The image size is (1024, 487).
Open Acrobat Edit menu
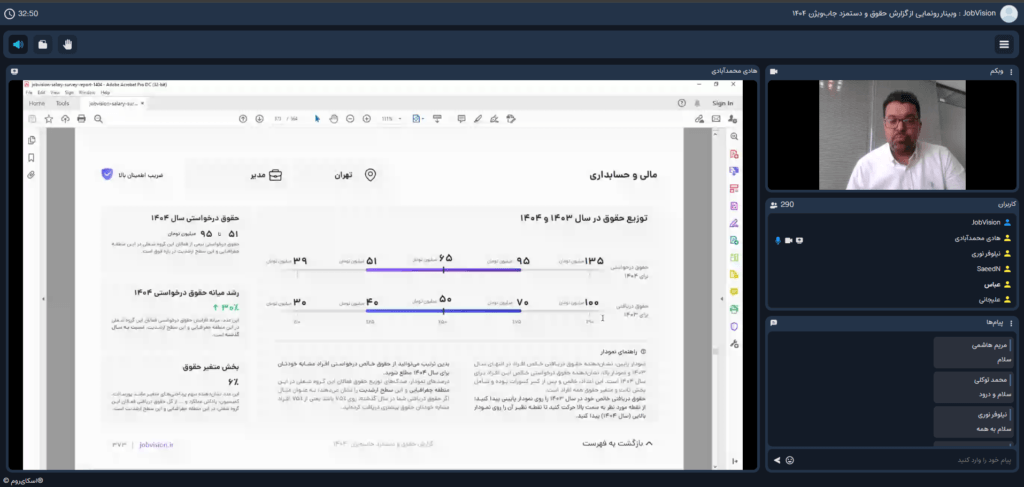tap(41, 93)
